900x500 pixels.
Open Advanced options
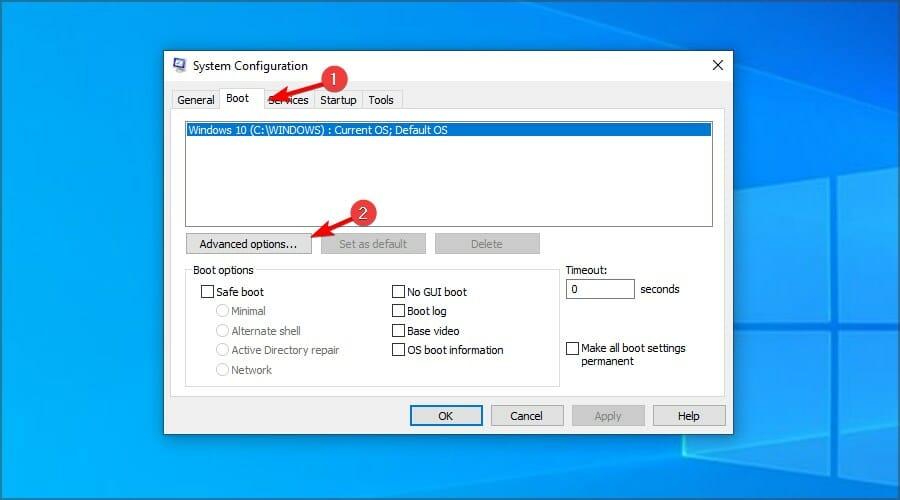249,244
